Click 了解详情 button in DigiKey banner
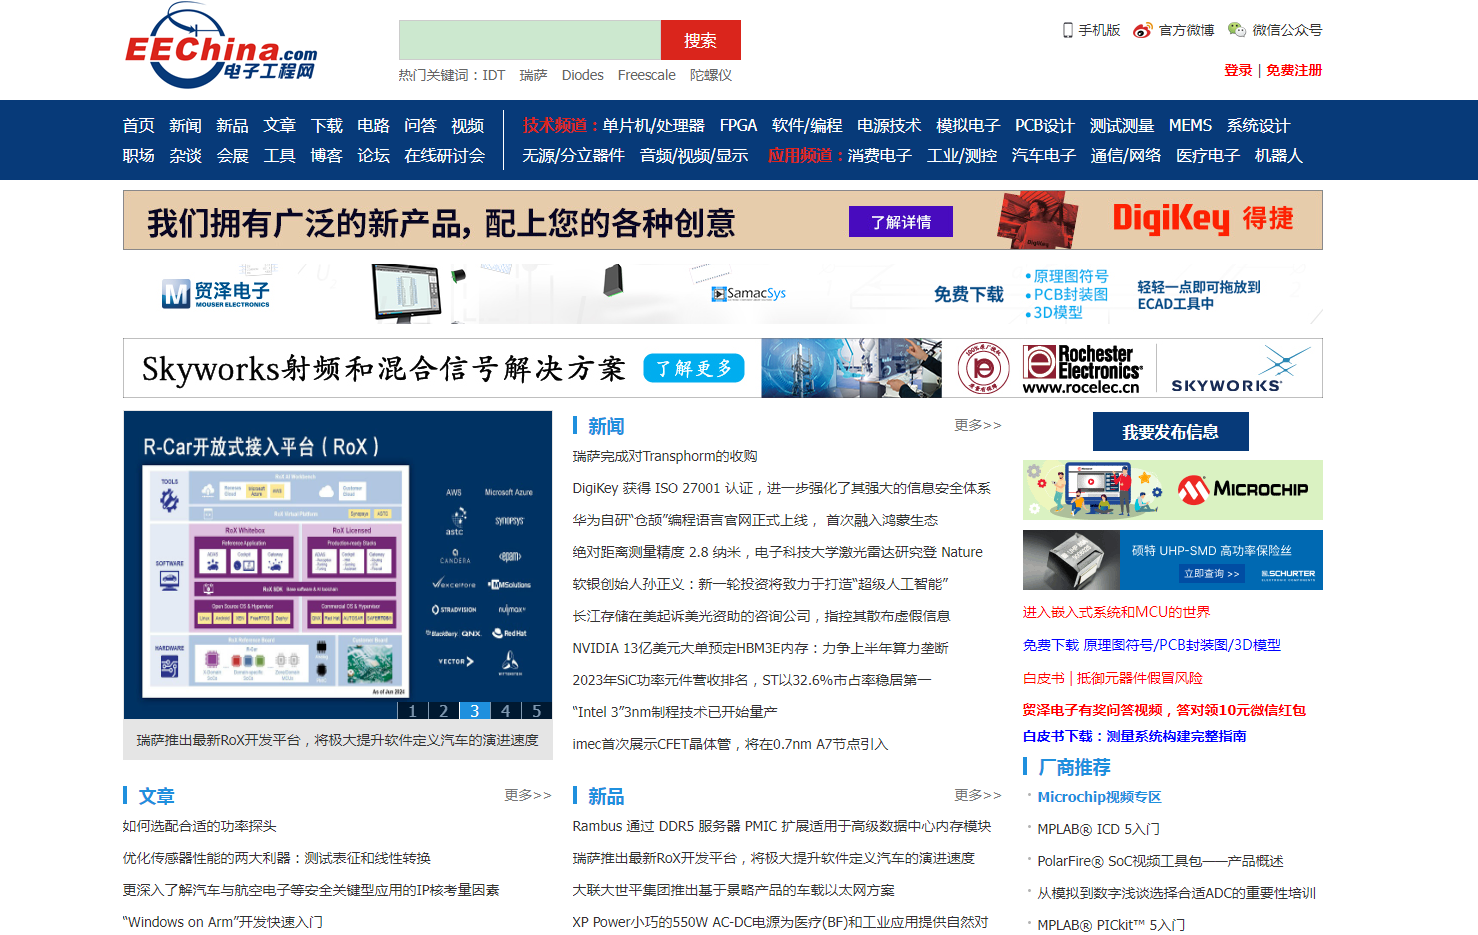Image resolution: width=1478 pixels, height=935 pixels. point(900,222)
